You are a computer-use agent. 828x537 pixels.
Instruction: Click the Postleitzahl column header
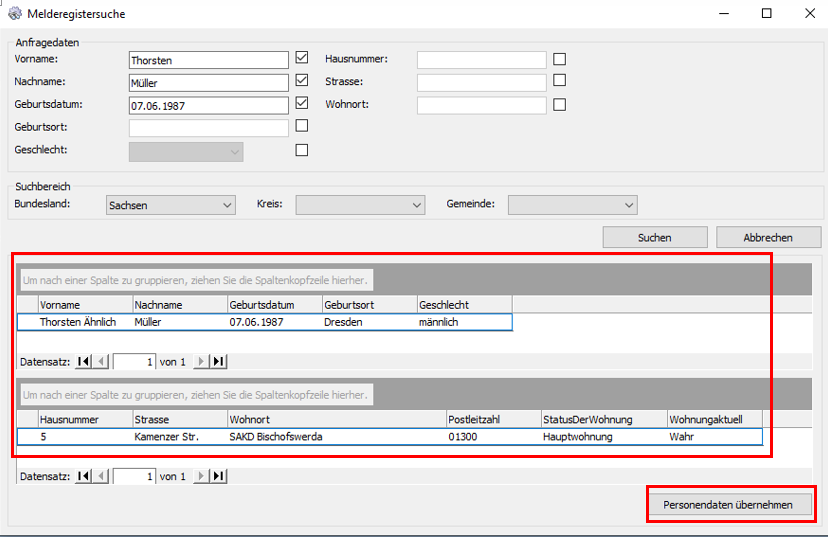pyautogui.click(x=492, y=420)
